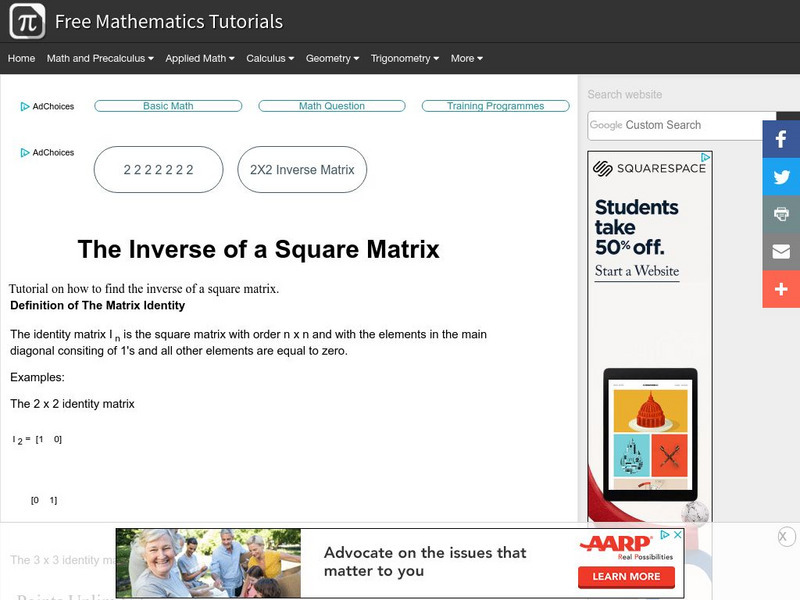Viewport: 800px width, 600px height.
Task: Expand Math and Precalculus dropdown
Action: click(100, 58)
